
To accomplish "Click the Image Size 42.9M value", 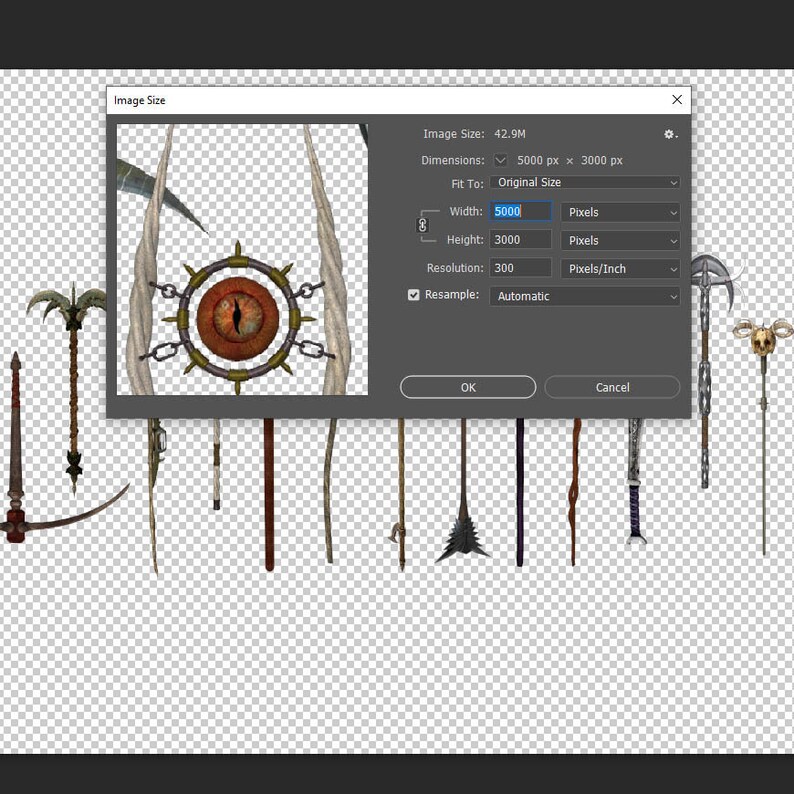I will click(x=509, y=134).
